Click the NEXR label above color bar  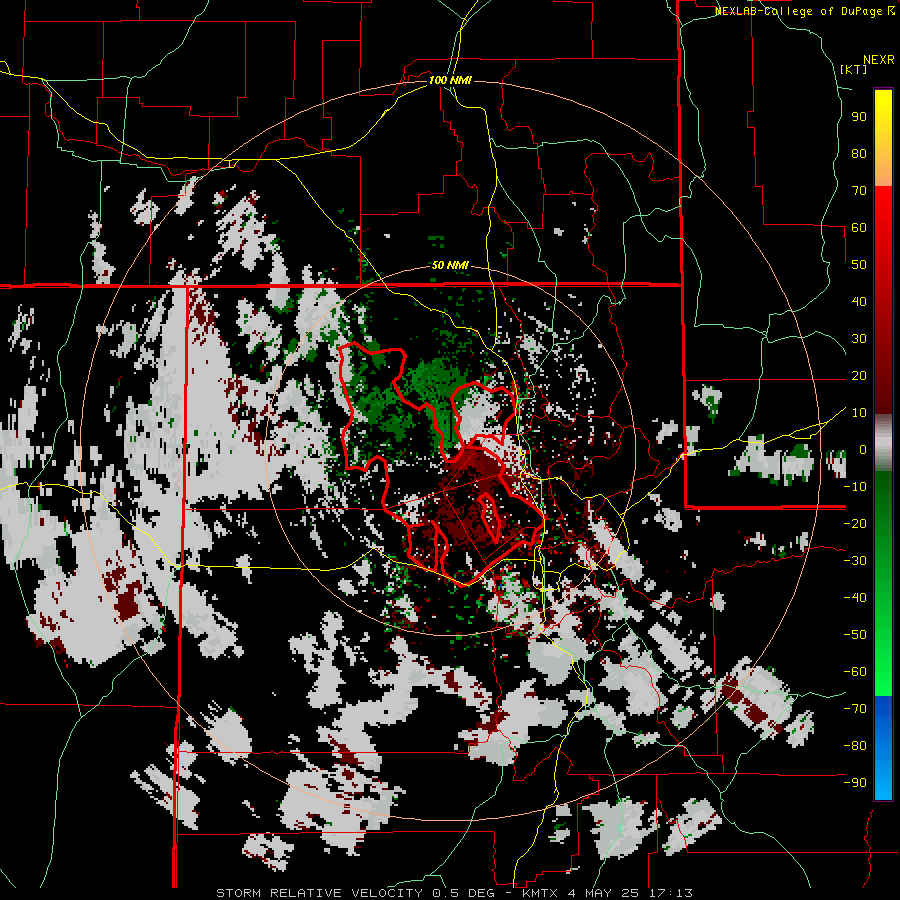[x=879, y=60]
